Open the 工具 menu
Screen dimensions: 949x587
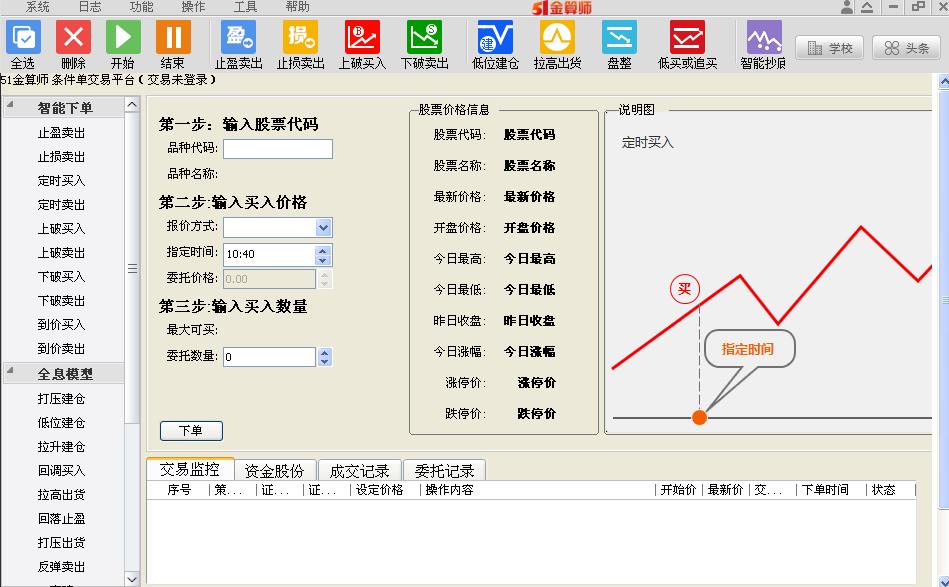245,7
